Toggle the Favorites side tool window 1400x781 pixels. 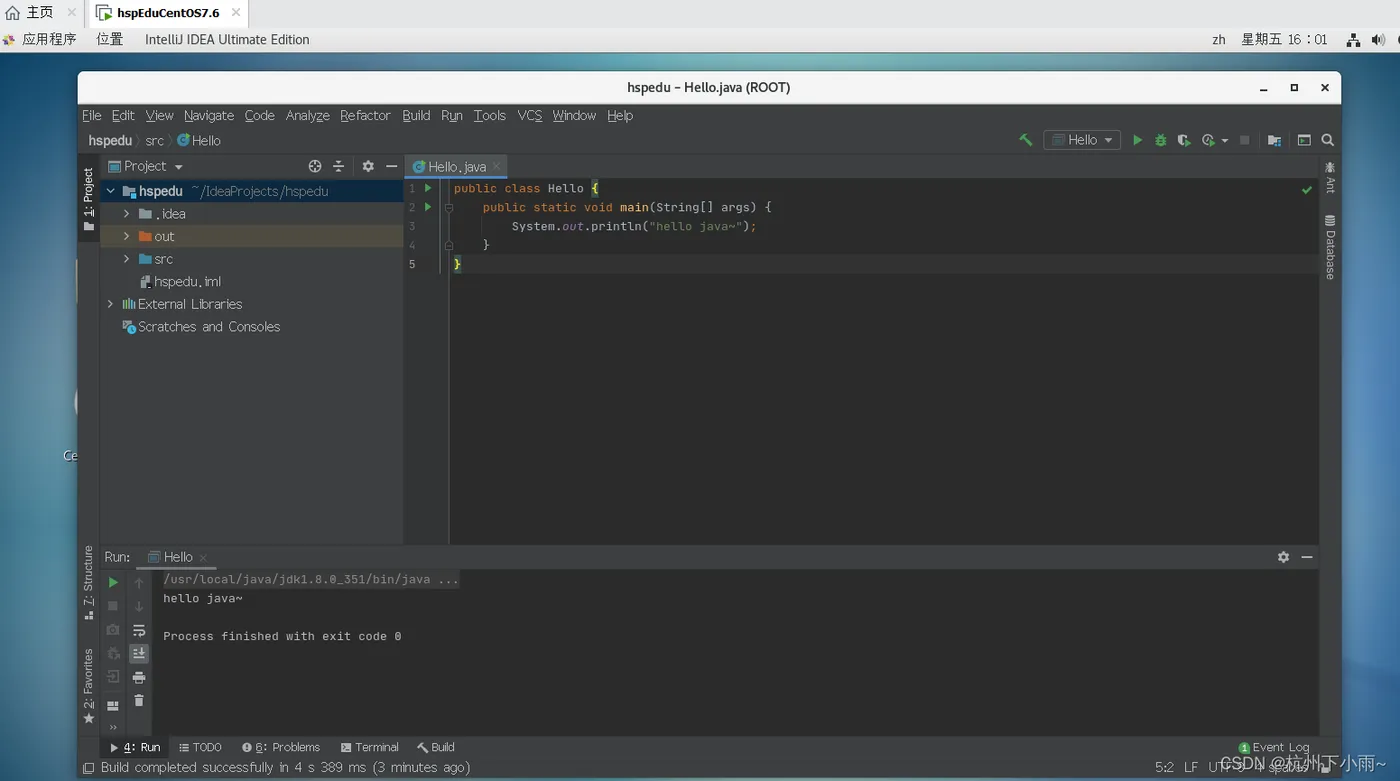88,686
